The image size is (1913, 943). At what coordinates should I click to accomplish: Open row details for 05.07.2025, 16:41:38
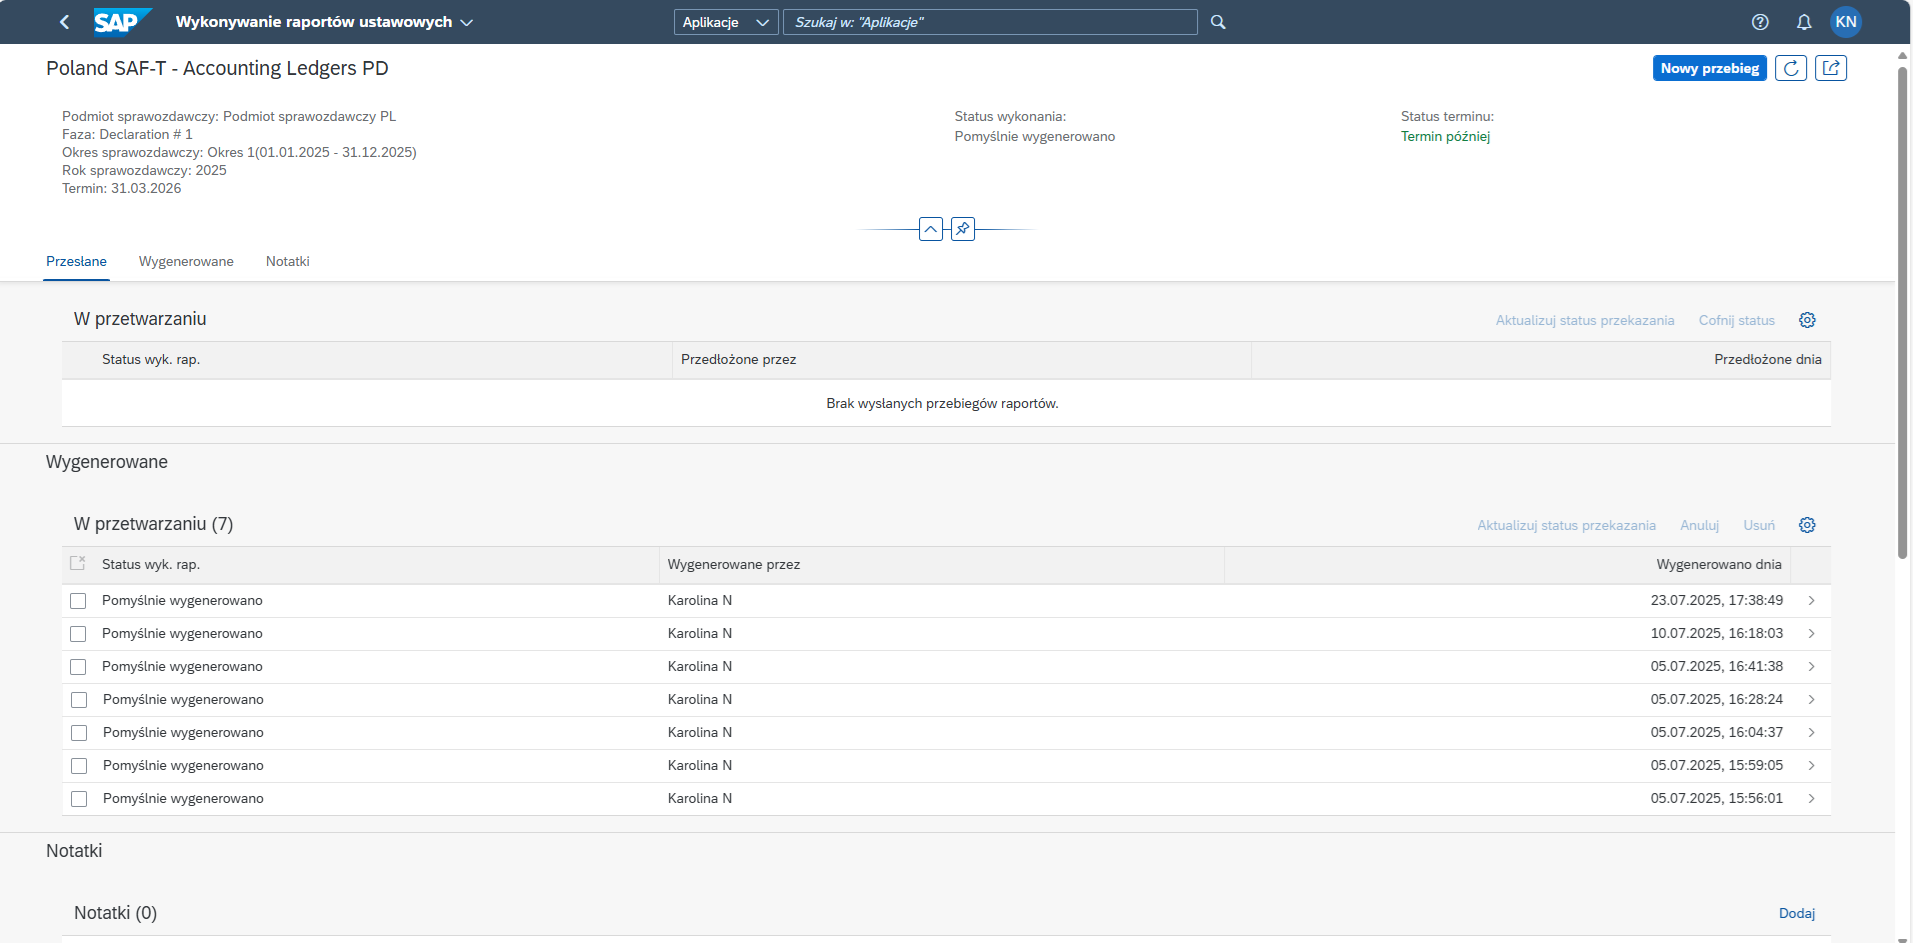[1811, 667]
